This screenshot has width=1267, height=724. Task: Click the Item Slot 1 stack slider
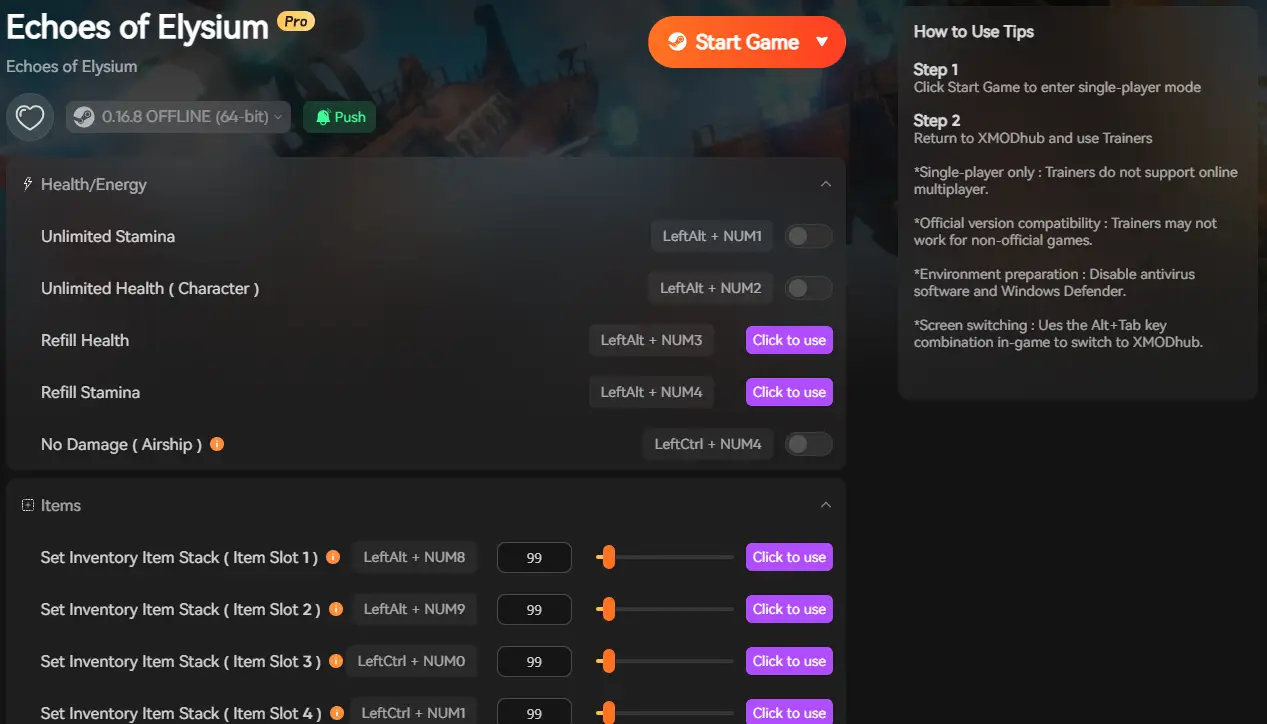(x=665, y=557)
